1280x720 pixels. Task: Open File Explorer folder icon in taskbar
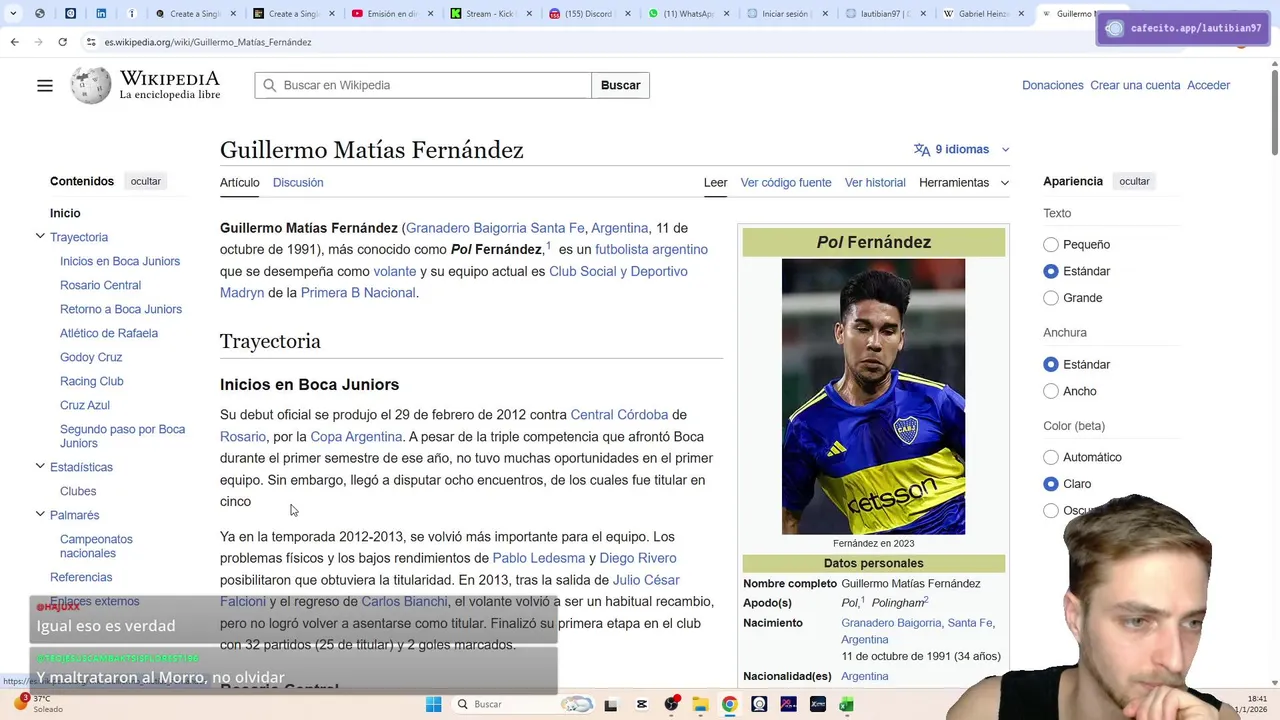coord(700,704)
